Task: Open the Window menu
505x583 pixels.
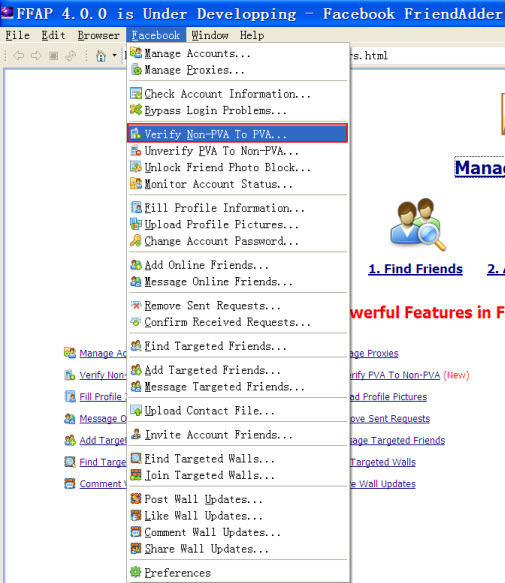Action: 210,35
